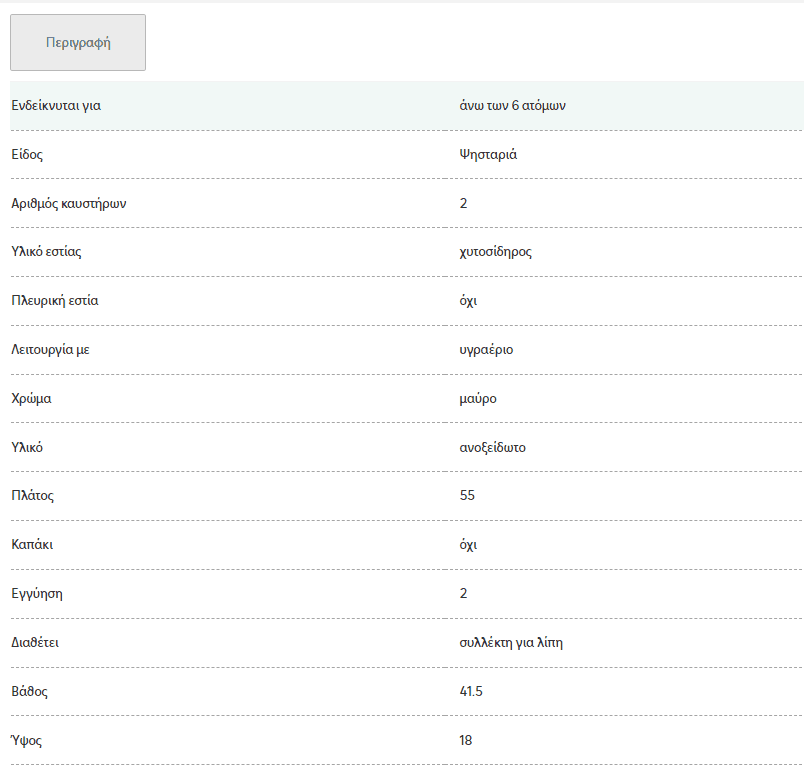Select the label 'Καπάκι'

tap(32, 544)
